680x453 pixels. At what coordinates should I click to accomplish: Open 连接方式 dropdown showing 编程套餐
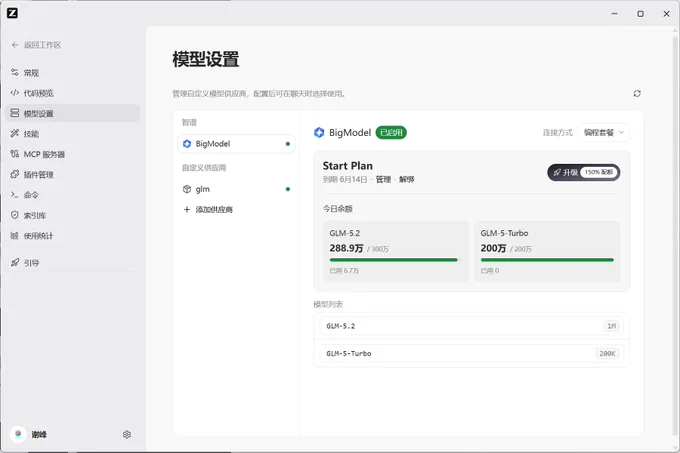(603, 133)
